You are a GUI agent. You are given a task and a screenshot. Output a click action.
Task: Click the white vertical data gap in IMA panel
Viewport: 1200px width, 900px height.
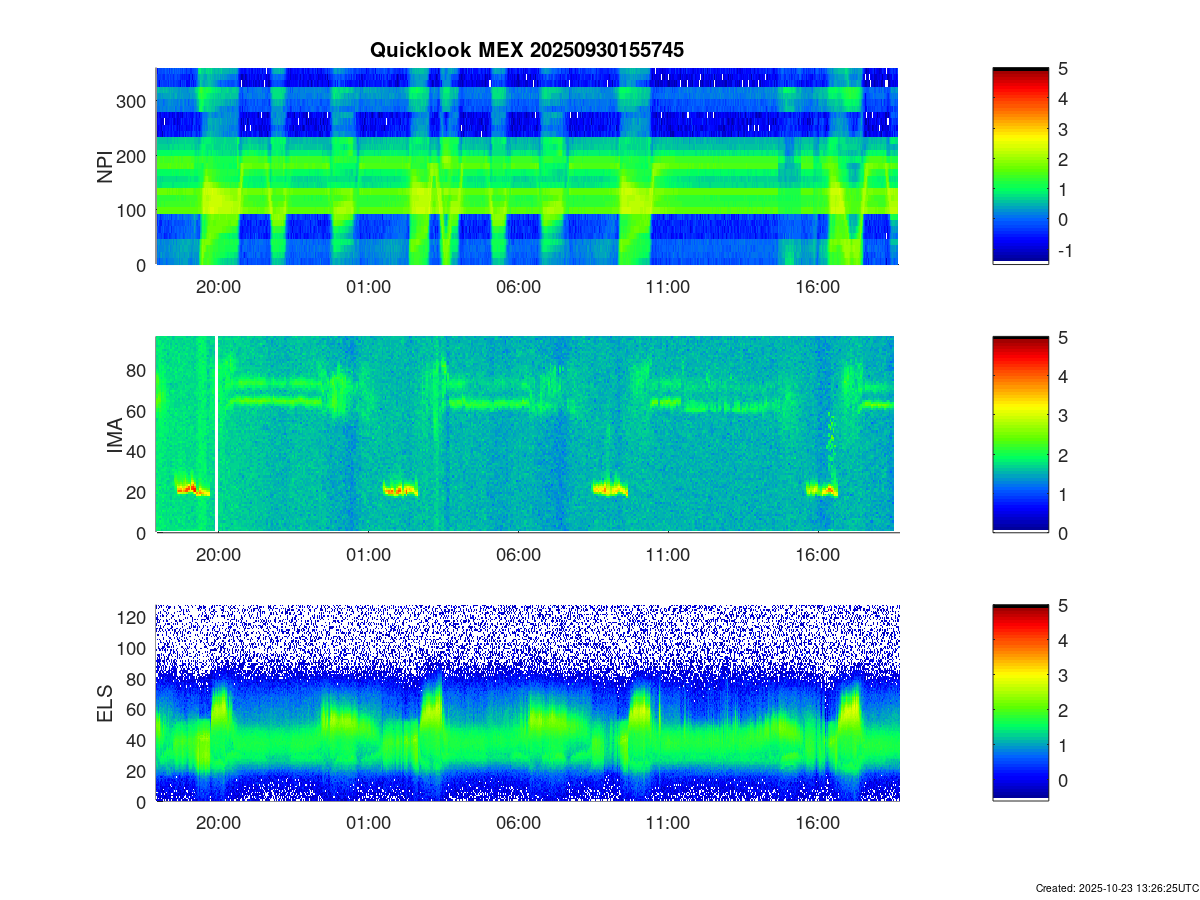[217, 435]
